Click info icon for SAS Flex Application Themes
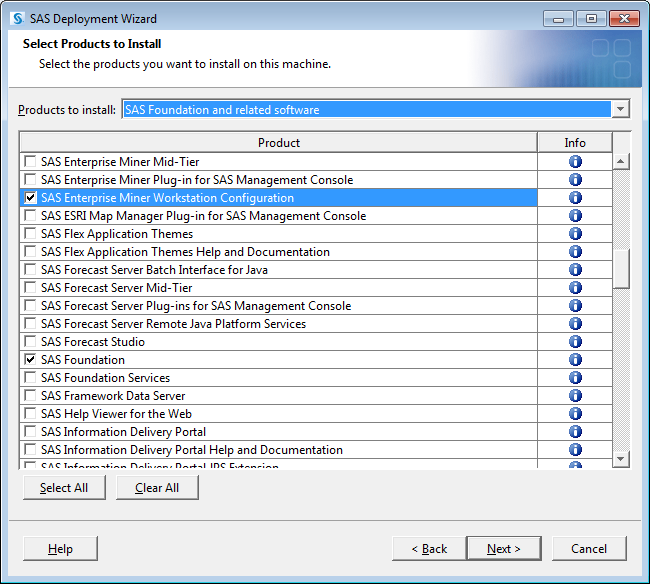The width and height of the screenshot is (650, 584). point(575,234)
